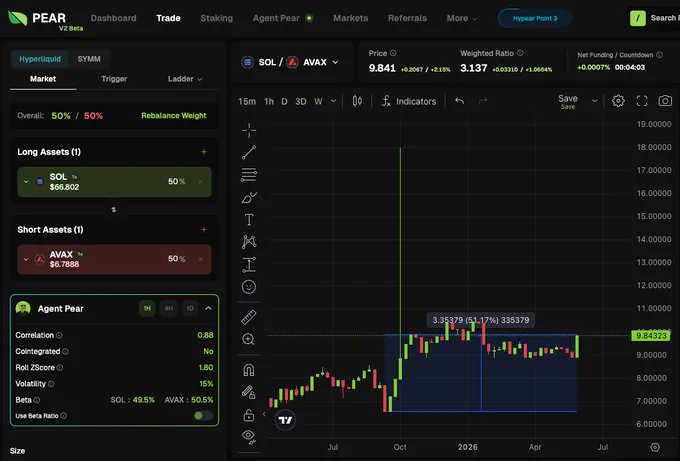Screen dimensions: 680x461
Task: Select Agent Pear 4H timeframe
Action: (x=169, y=308)
